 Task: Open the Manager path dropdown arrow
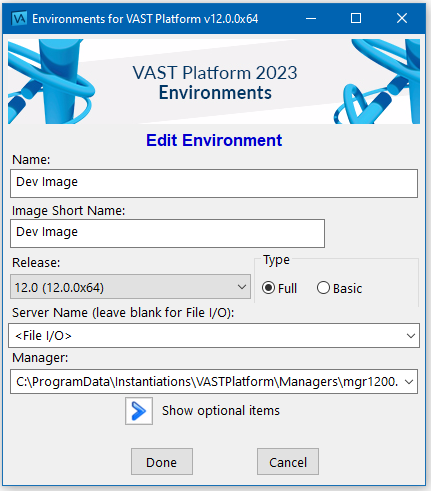pos(409,382)
